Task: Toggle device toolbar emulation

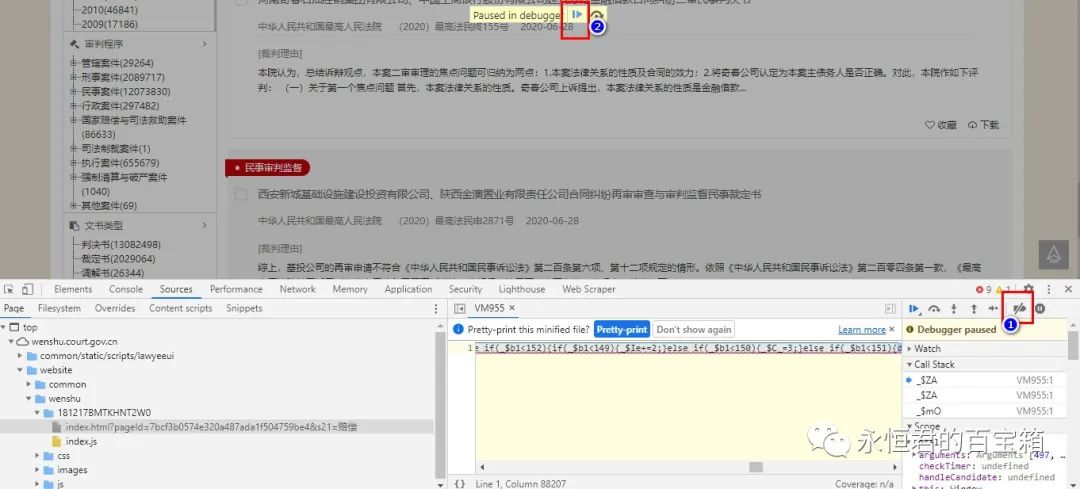Action: point(27,289)
